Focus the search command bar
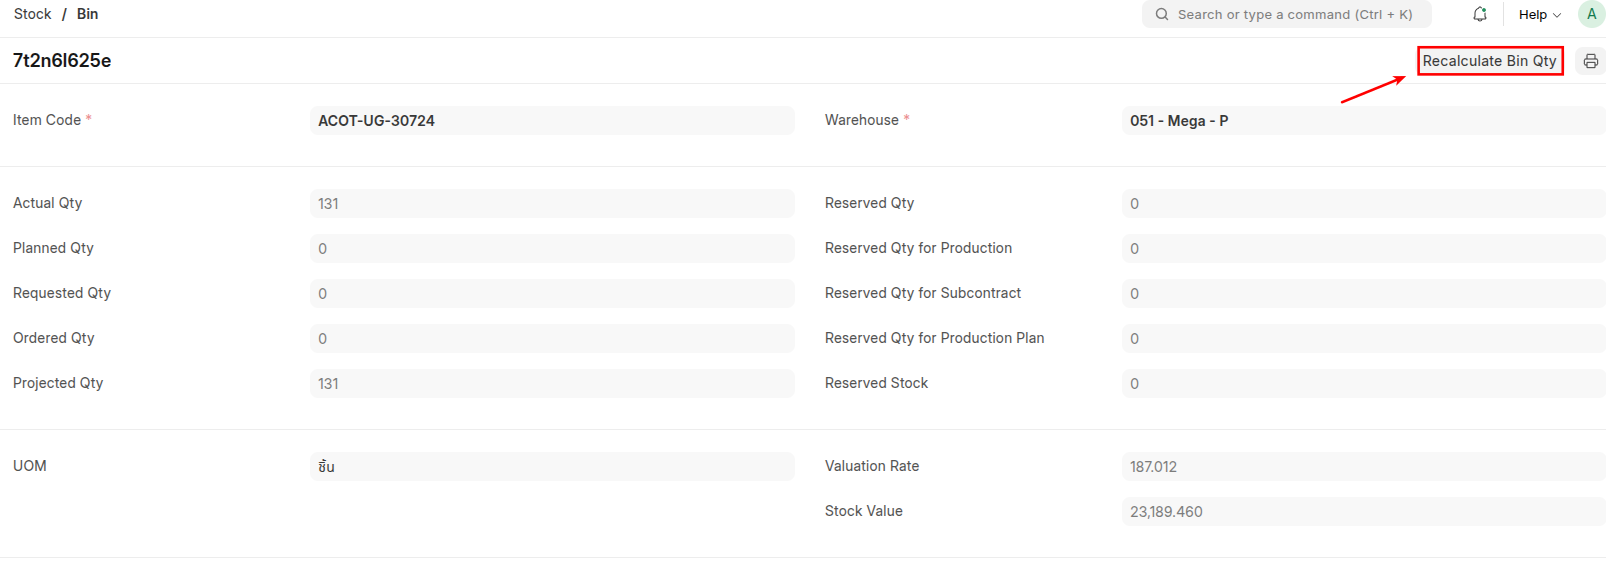Image resolution: width=1606 pixels, height=581 pixels. (1287, 14)
